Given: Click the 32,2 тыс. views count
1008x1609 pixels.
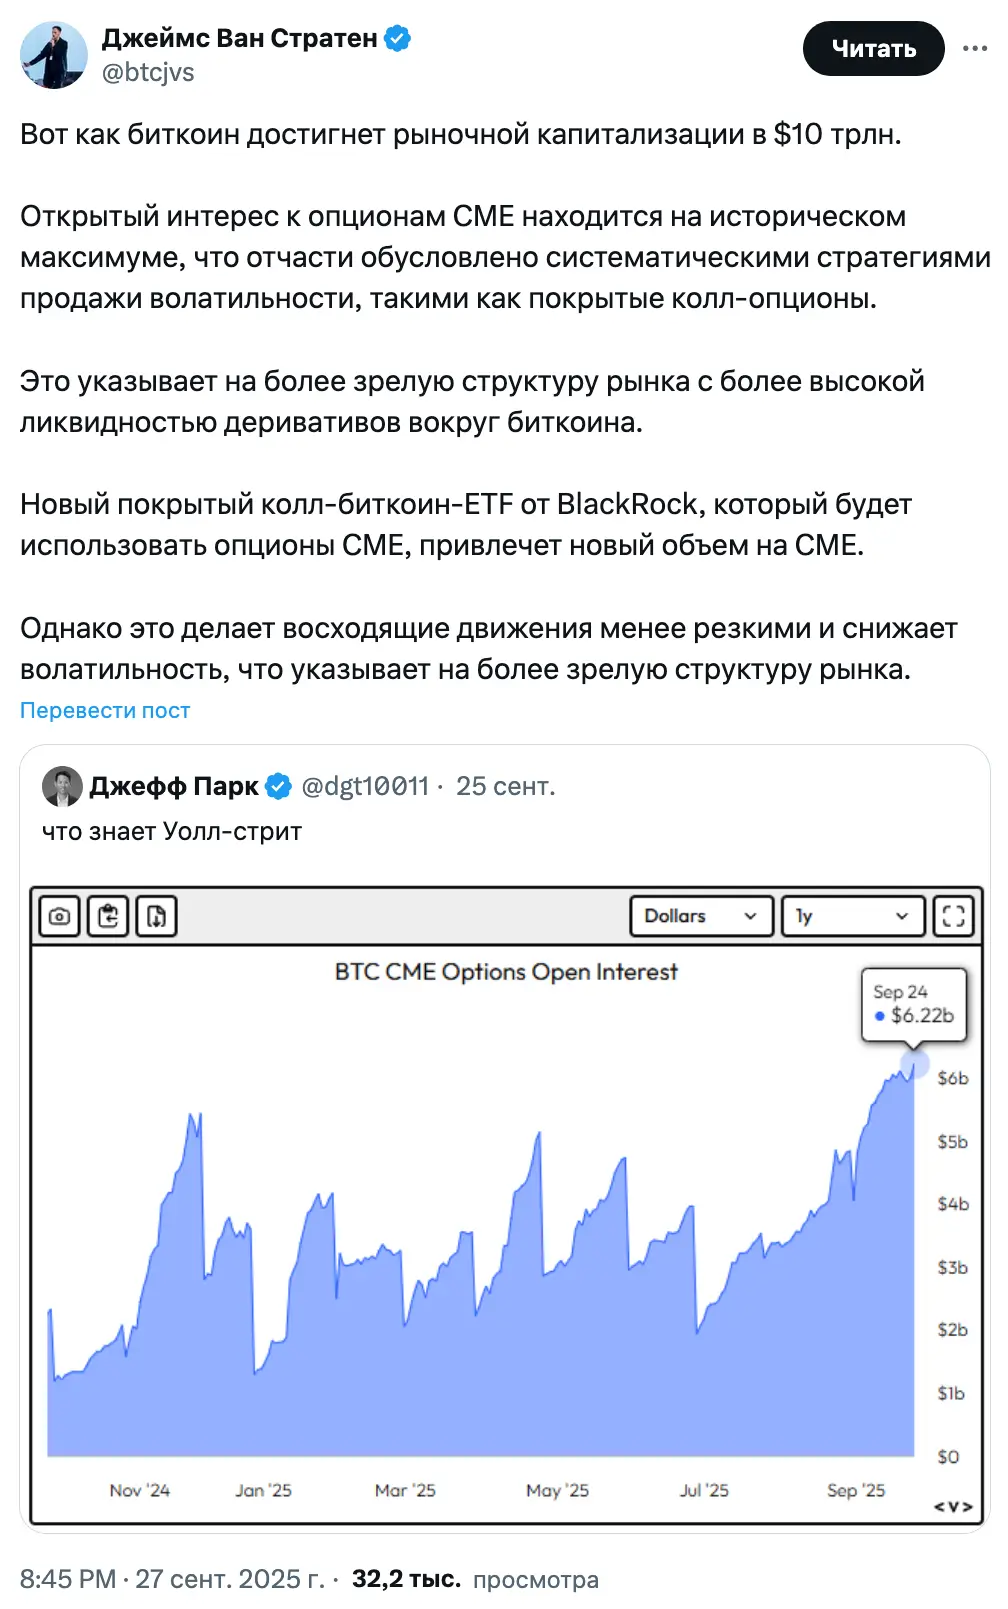Looking at the screenshot, I should point(406,1579).
